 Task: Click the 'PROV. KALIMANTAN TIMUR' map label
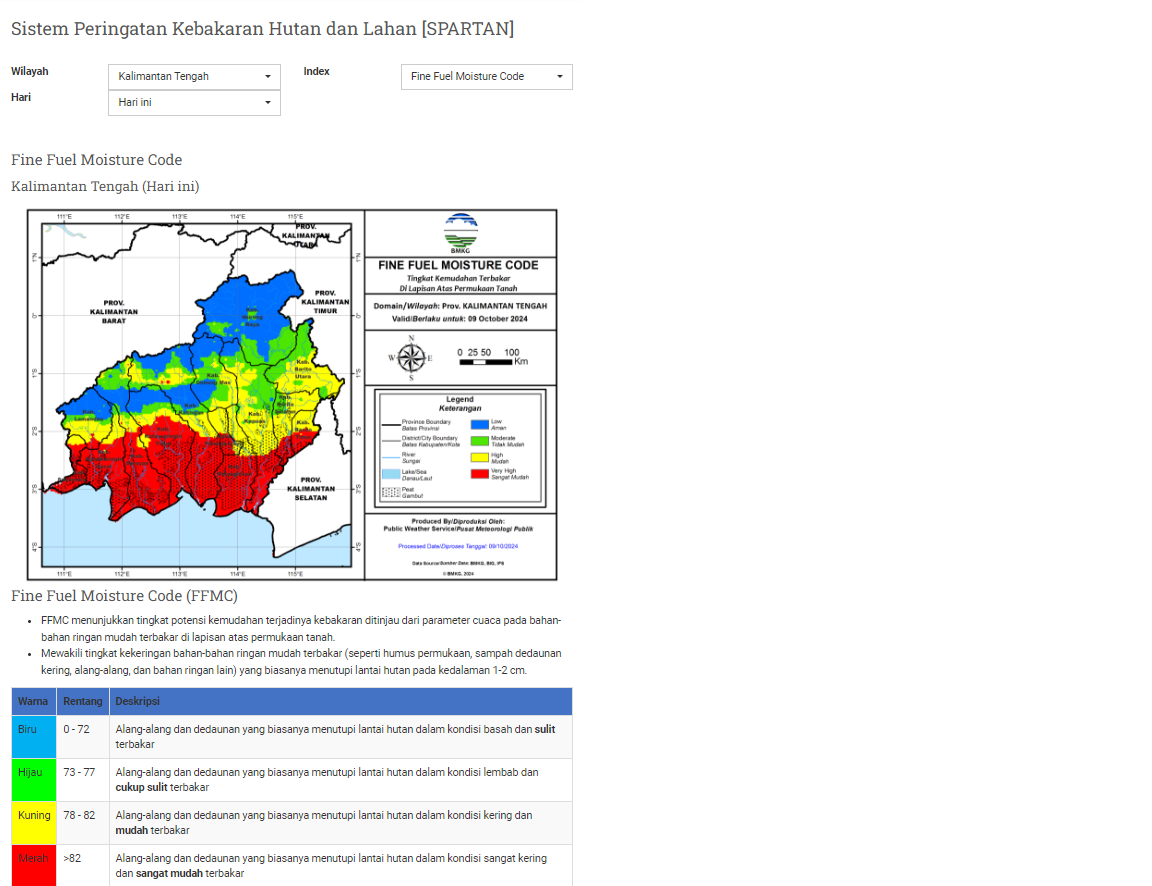325,301
